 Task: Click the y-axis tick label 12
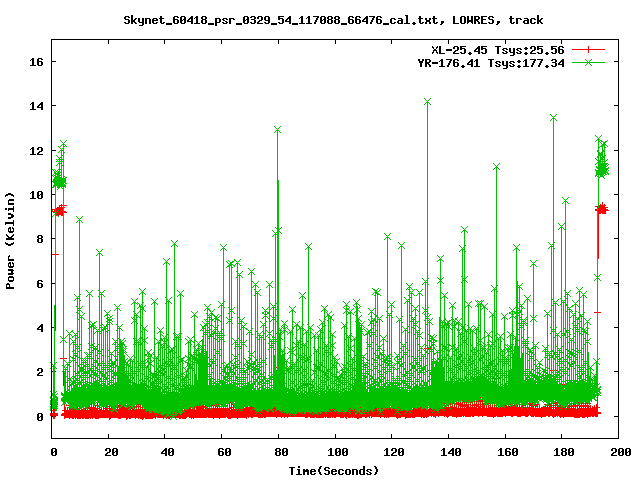pyautogui.click(x=36, y=151)
